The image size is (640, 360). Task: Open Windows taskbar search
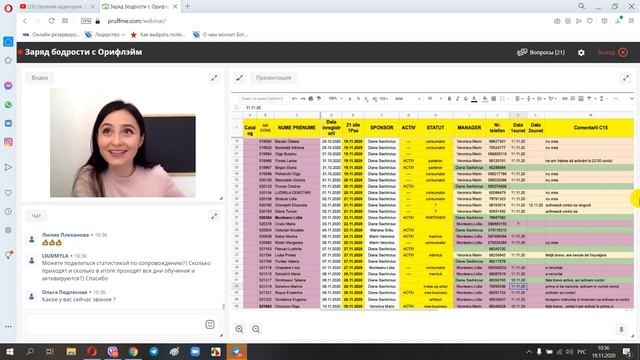30,351
